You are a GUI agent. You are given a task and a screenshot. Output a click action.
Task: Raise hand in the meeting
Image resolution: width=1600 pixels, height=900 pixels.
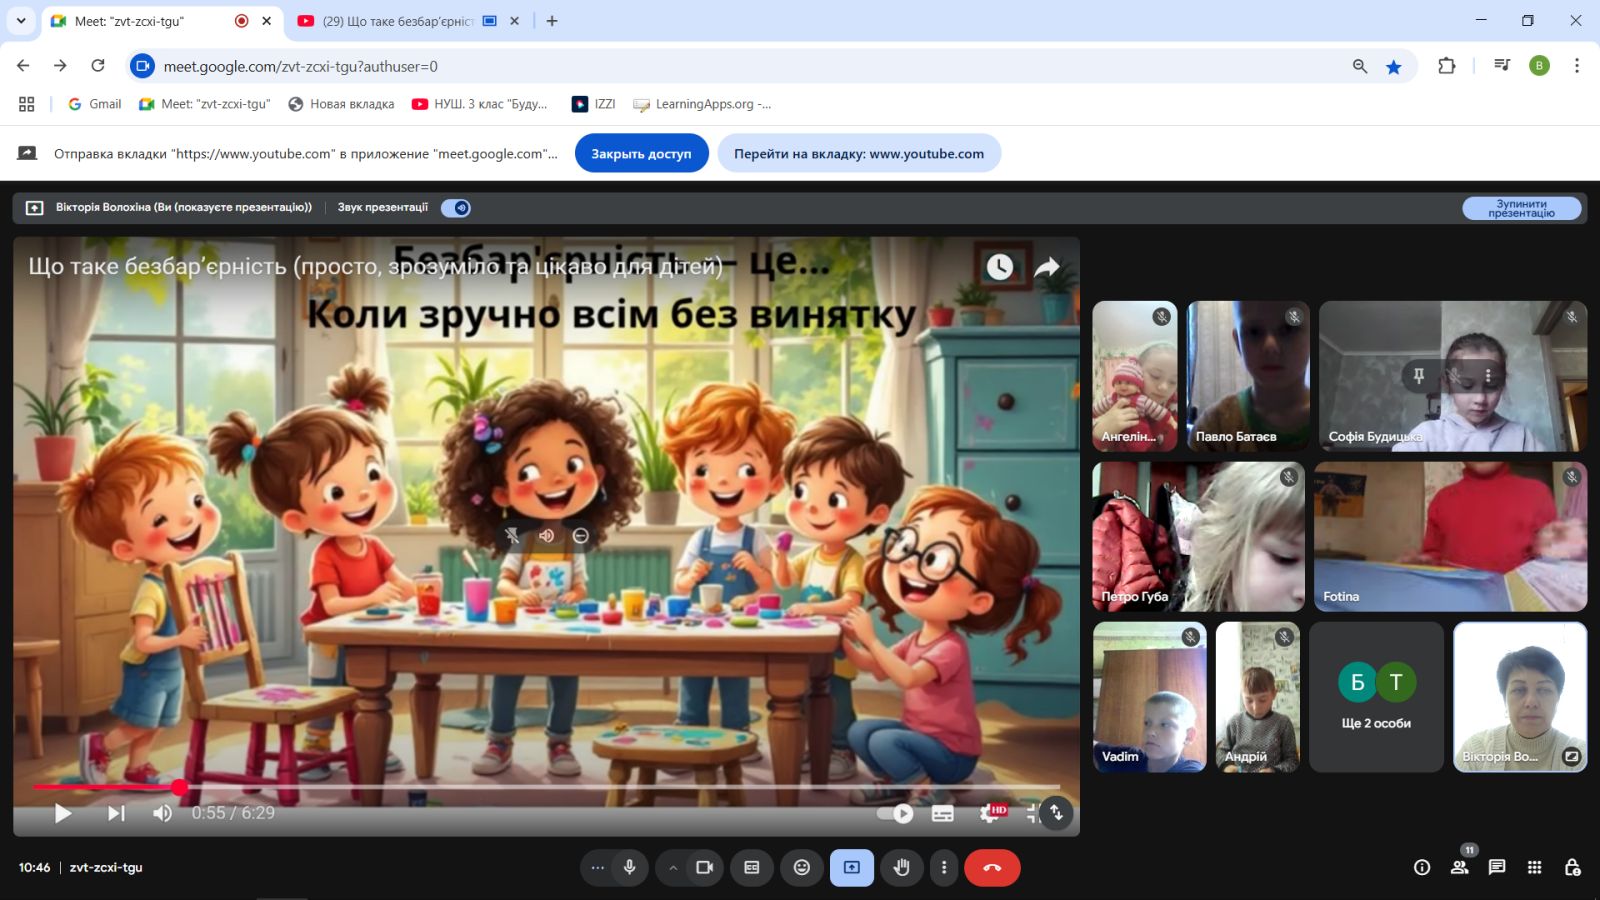point(901,867)
